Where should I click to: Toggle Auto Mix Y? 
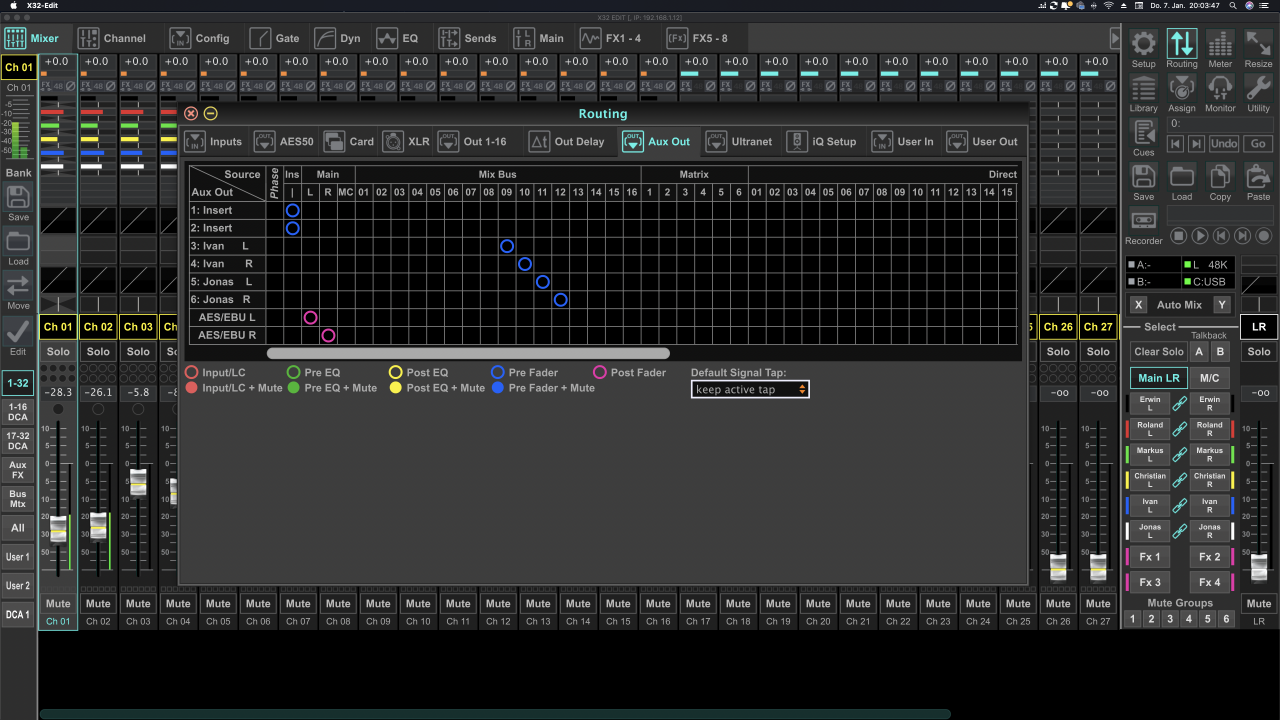(1221, 305)
